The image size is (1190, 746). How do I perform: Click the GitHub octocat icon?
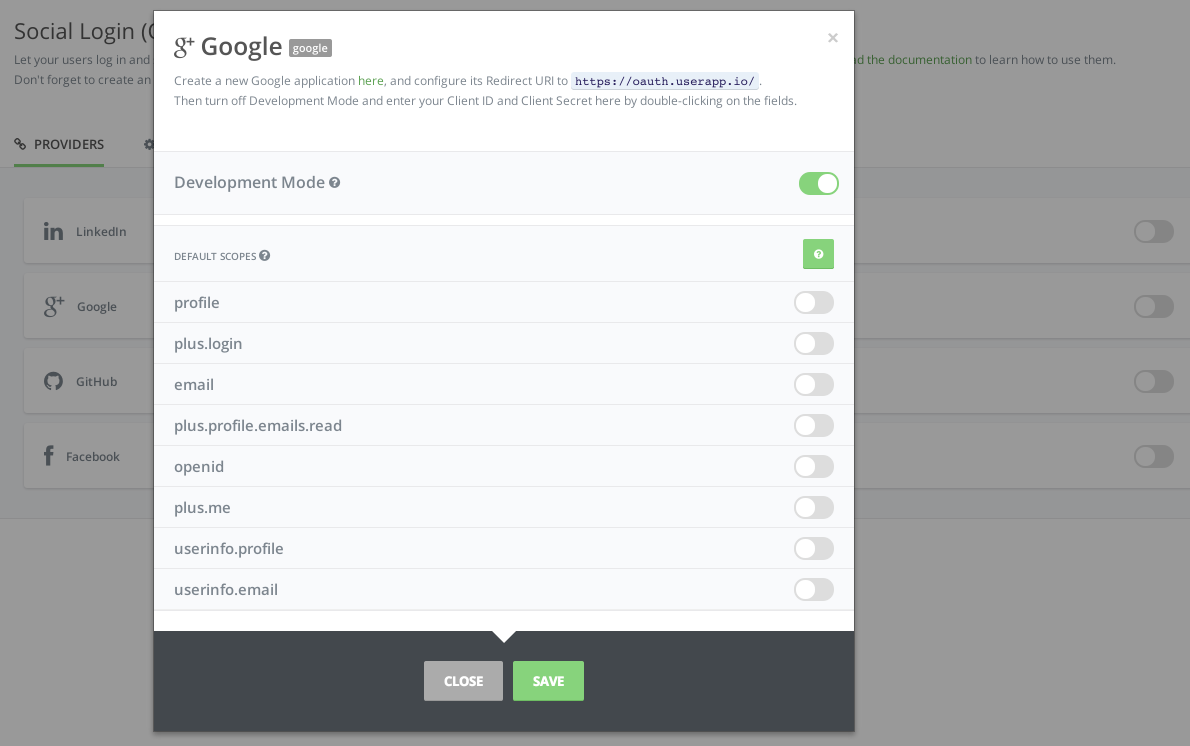(x=53, y=381)
